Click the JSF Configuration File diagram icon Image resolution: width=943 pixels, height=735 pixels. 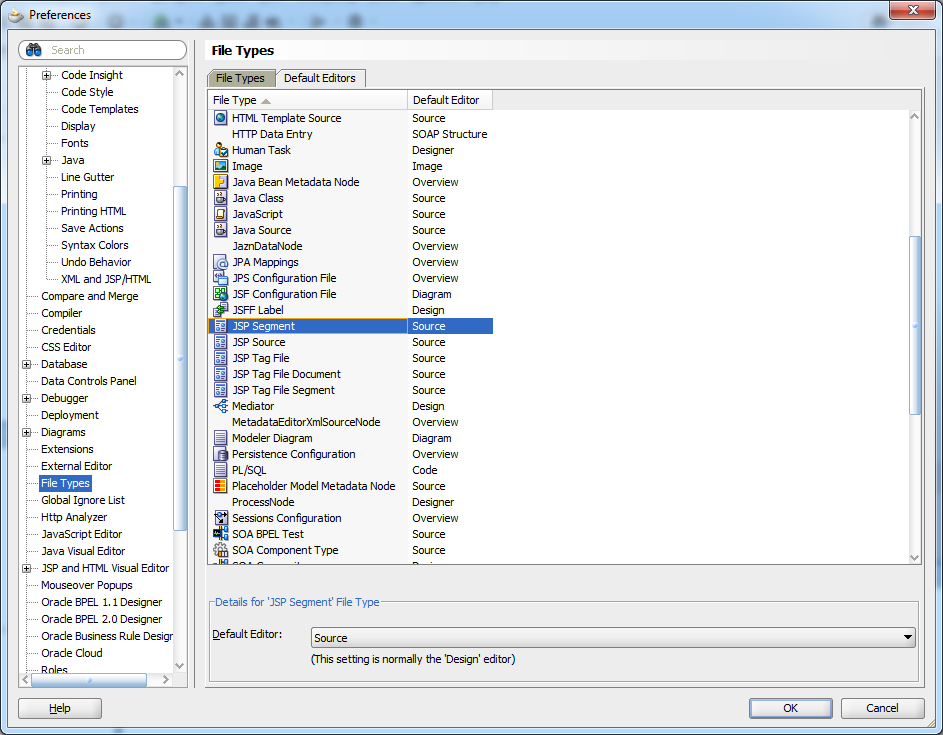click(219, 294)
